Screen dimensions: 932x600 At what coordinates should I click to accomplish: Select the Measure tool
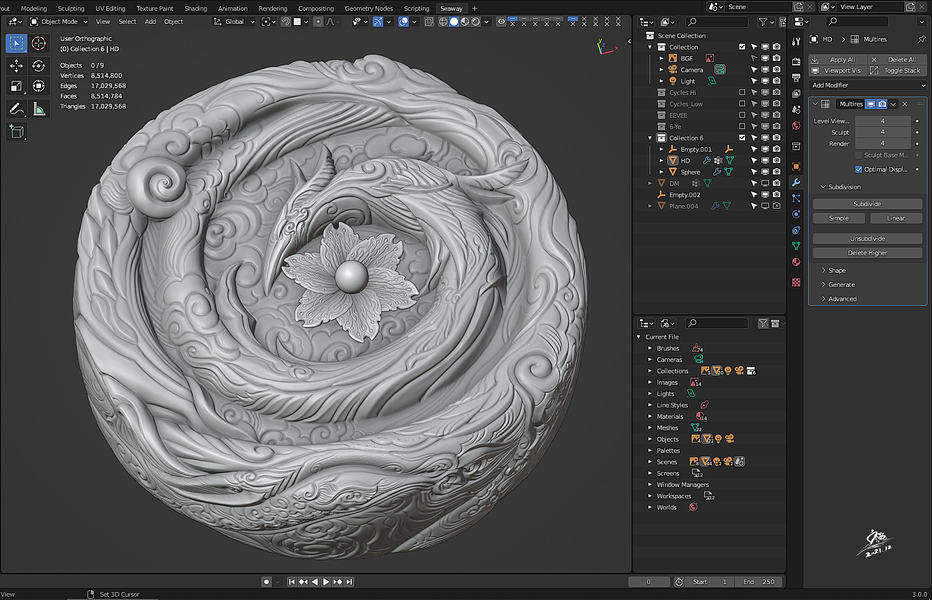click(39, 109)
